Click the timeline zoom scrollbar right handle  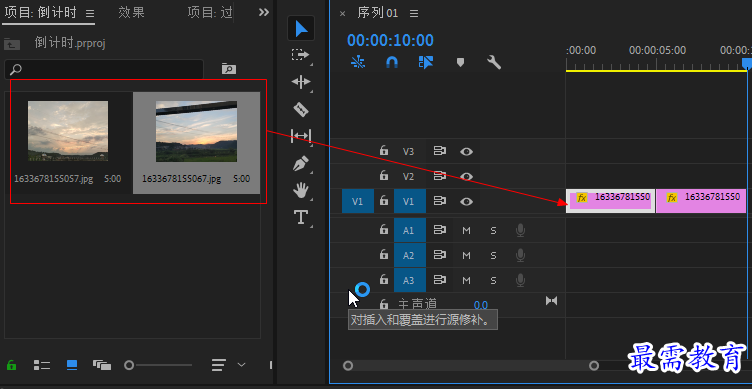pos(594,366)
